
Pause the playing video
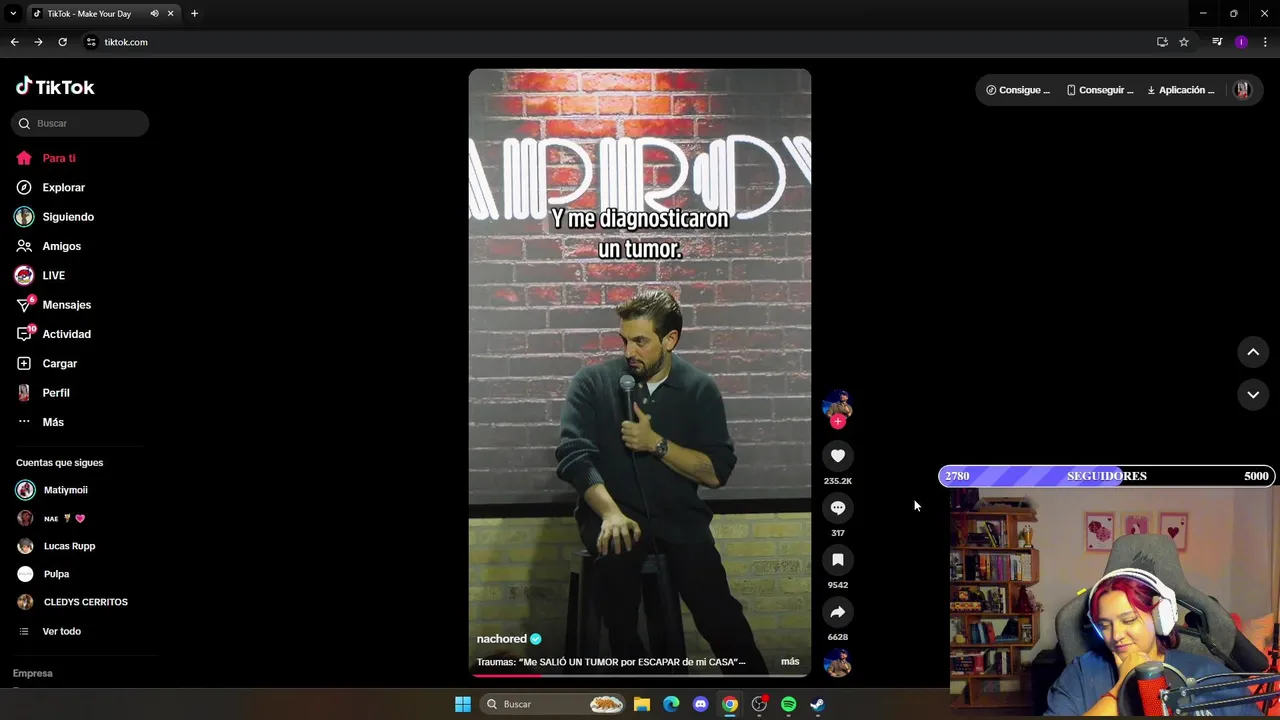tap(640, 372)
